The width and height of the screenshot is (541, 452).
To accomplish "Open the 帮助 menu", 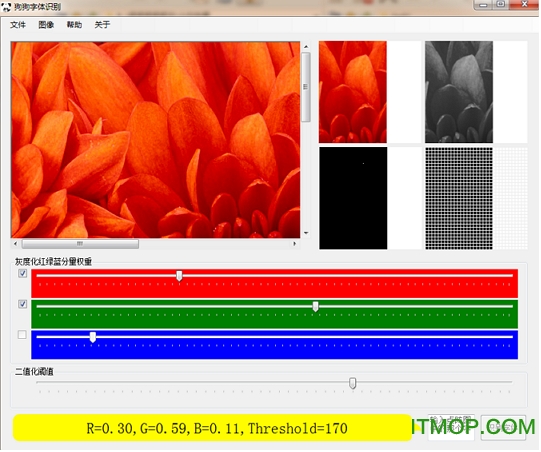I will (x=74, y=25).
